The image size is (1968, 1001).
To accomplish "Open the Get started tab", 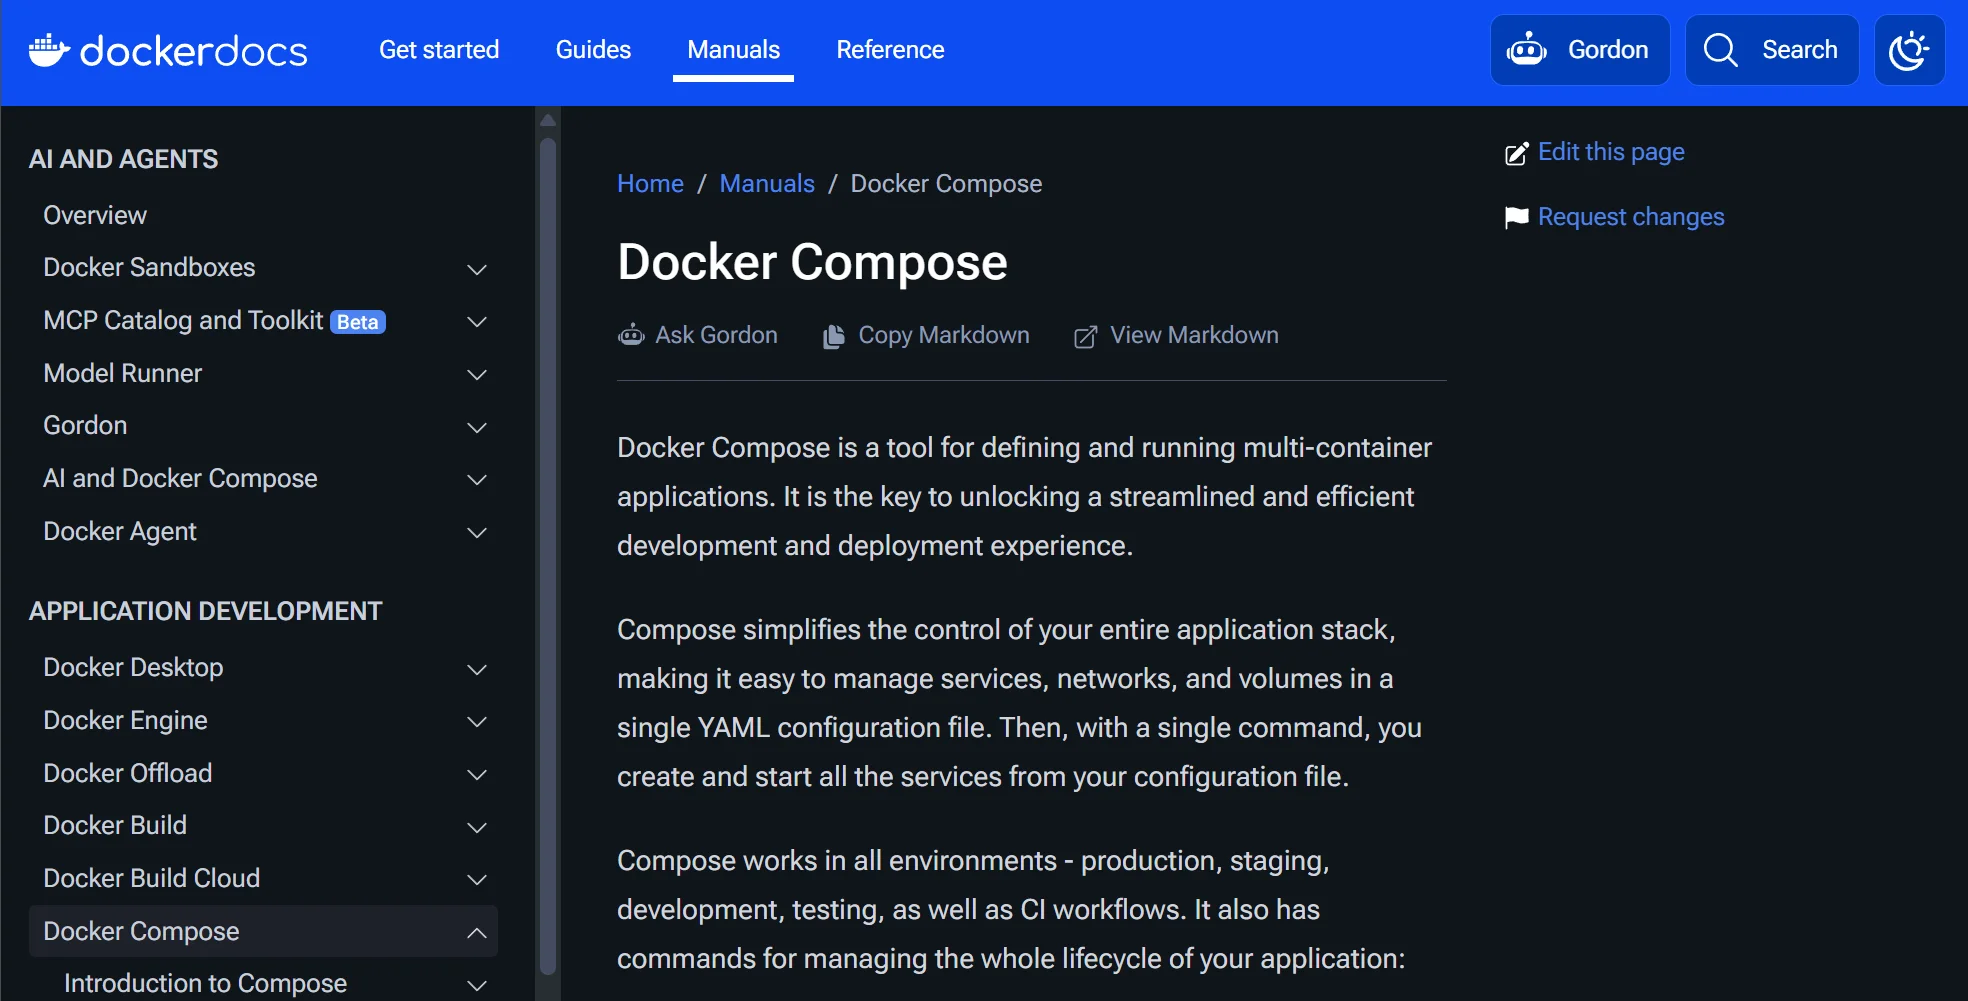I will click(439, 50).
